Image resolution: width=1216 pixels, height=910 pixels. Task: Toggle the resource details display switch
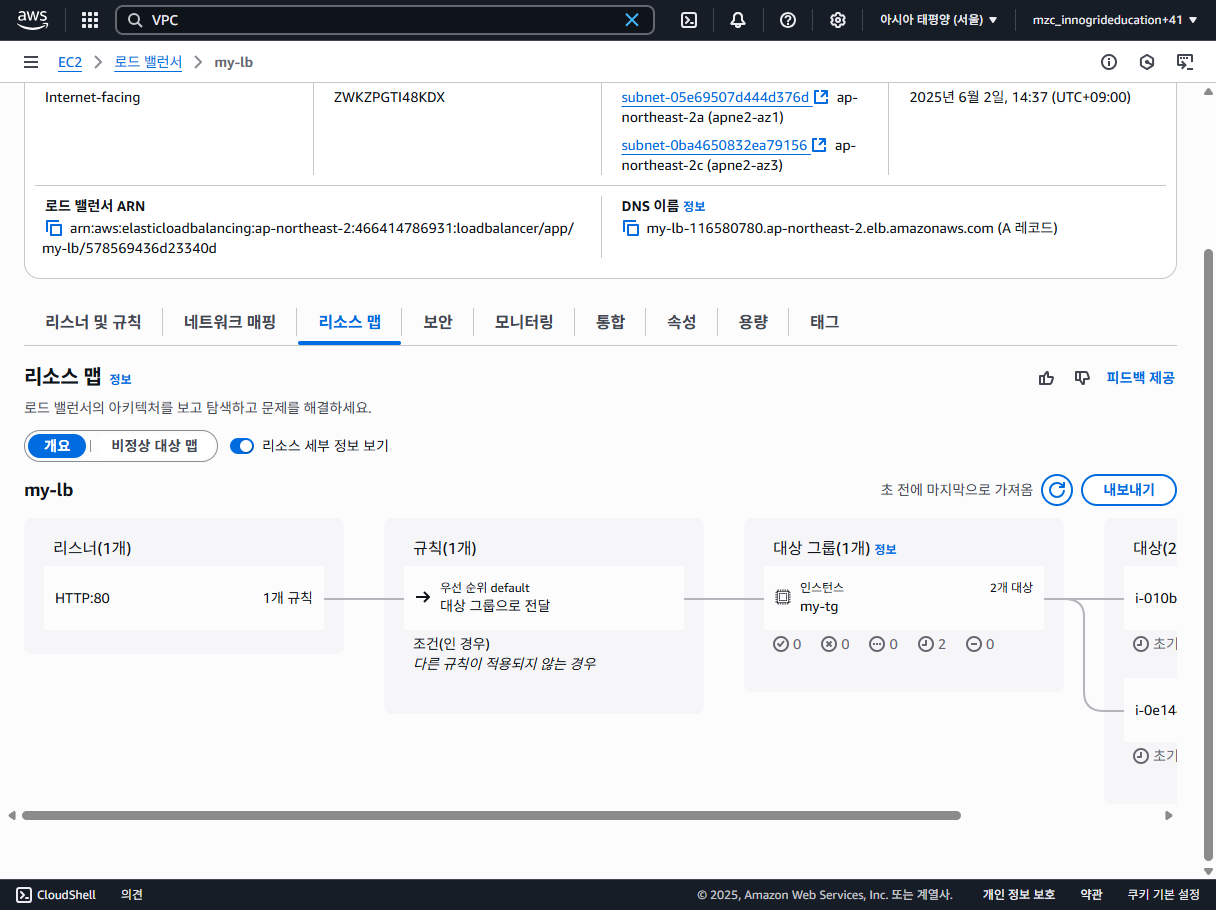click(x=242, y=446)
